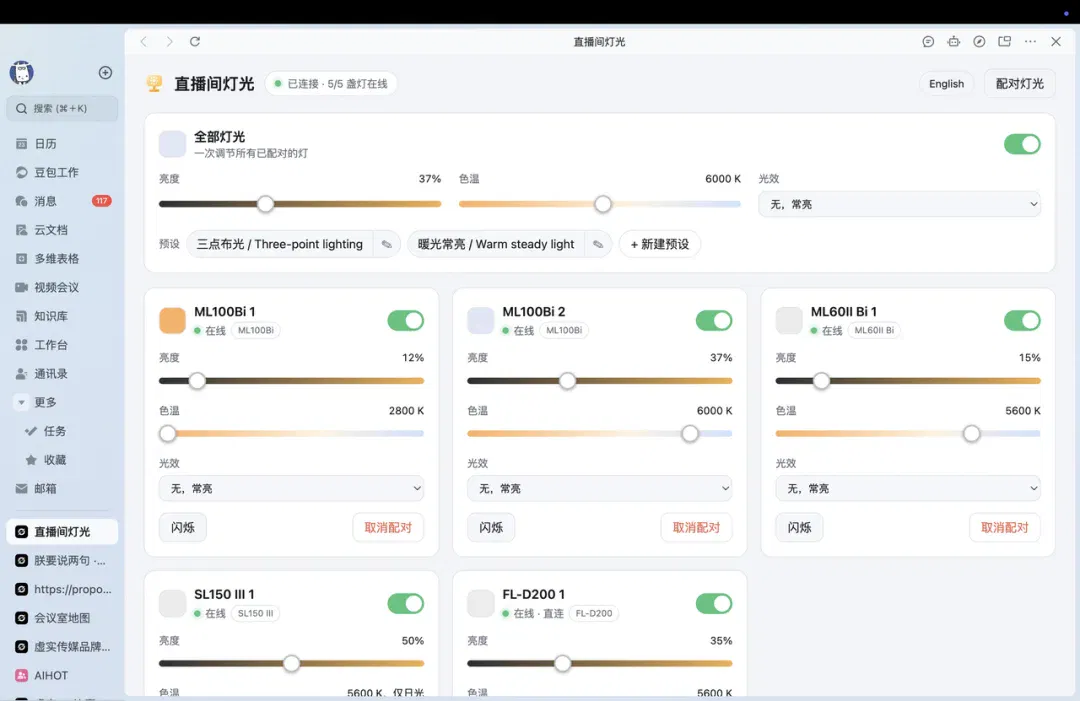Click ML100Bi 1 亮度 slider handle
Screen dimensions: 1080x701
click(x=197, y=381)
